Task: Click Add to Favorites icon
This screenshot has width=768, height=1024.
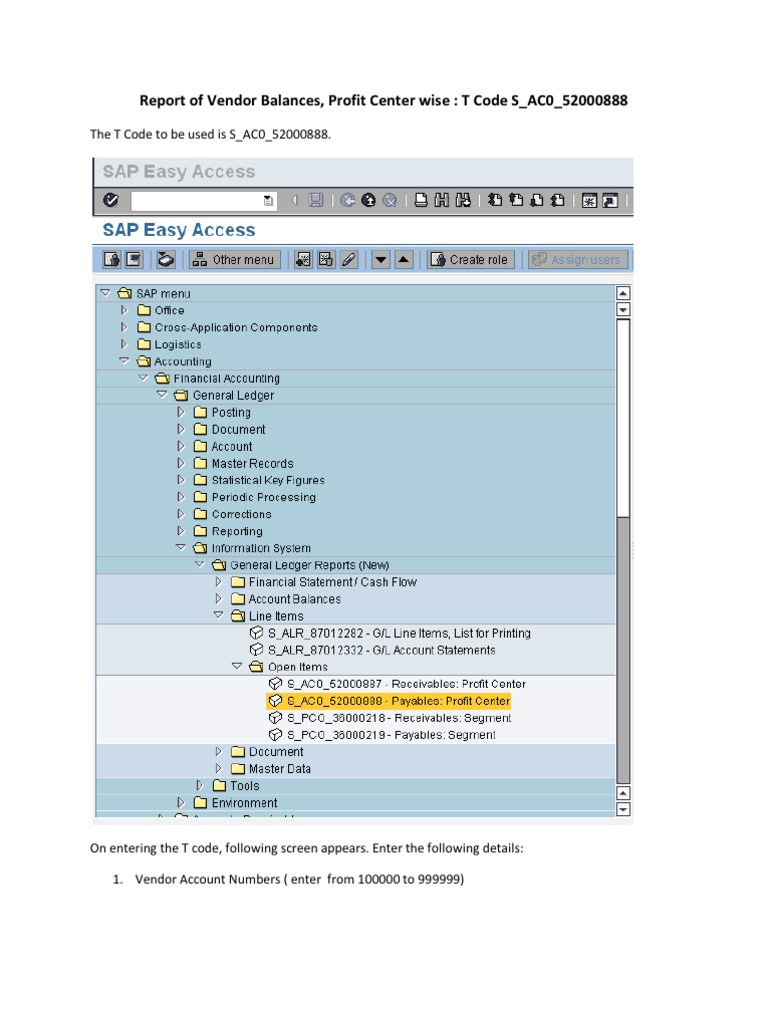Action: coord(303,260)
